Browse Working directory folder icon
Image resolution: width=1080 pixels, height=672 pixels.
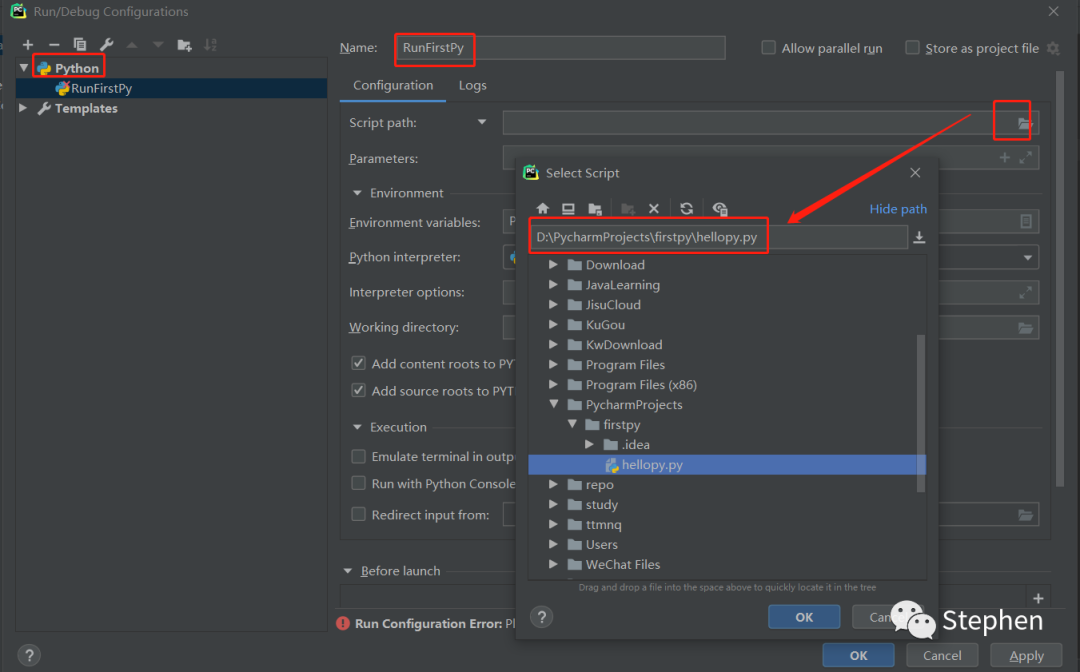pyautogui.click(x=1026, y=328)
